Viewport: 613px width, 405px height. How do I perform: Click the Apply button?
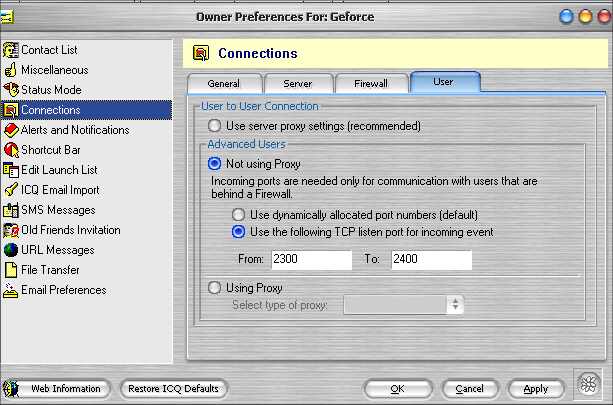536,389
